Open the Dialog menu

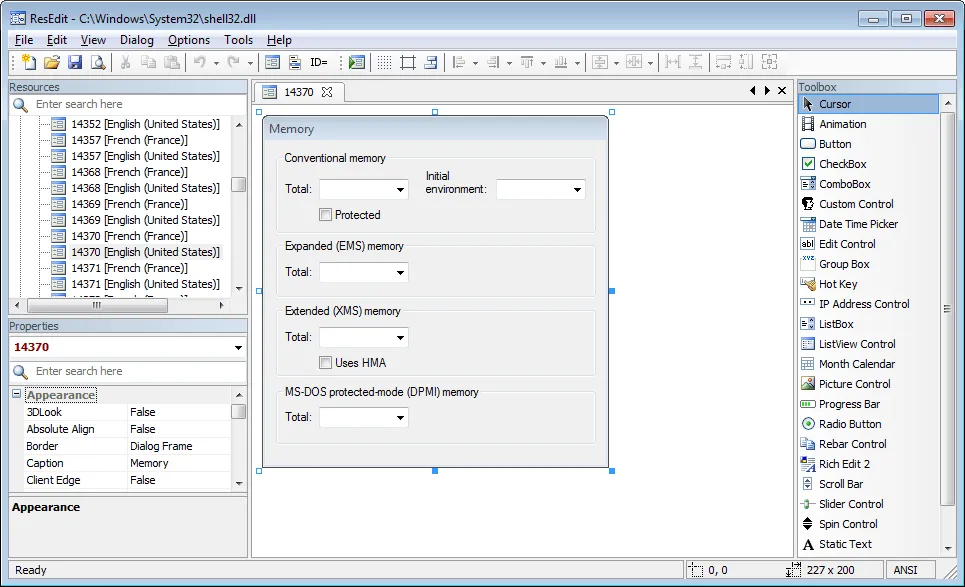(136, 40)
